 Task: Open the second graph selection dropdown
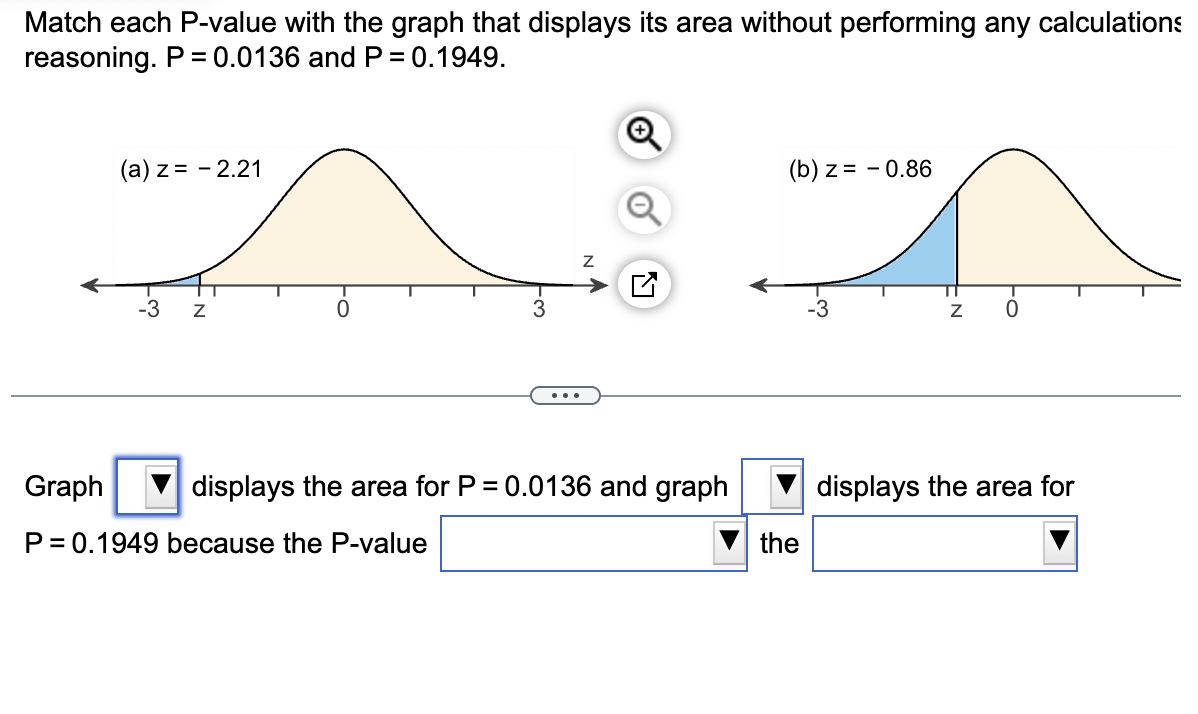pos(783,486)
